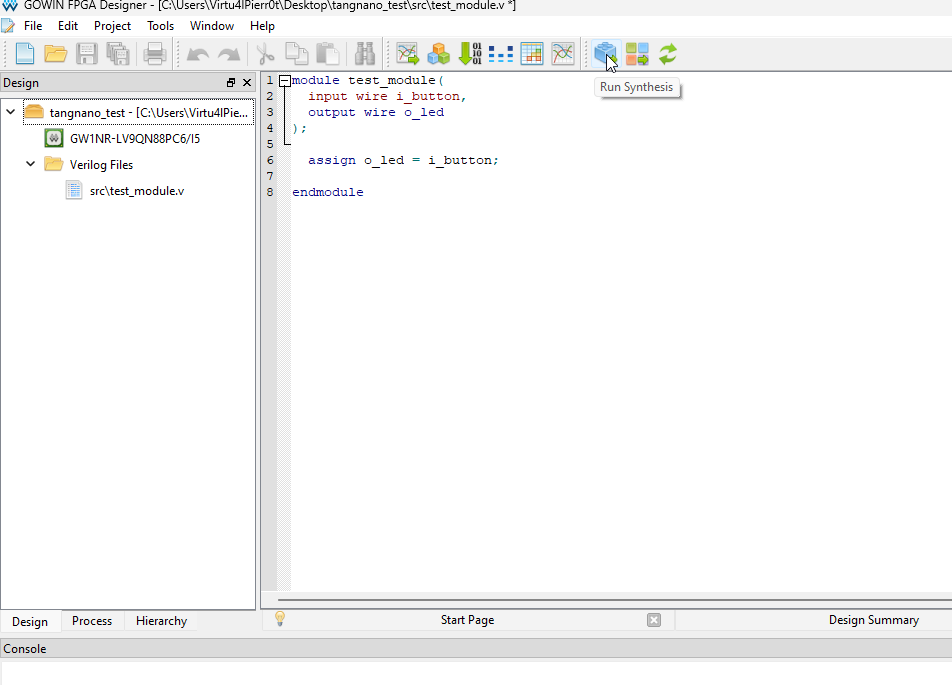Open the Edit menu
This screenshot has height=685, width=952.
(x=68, y=26)
